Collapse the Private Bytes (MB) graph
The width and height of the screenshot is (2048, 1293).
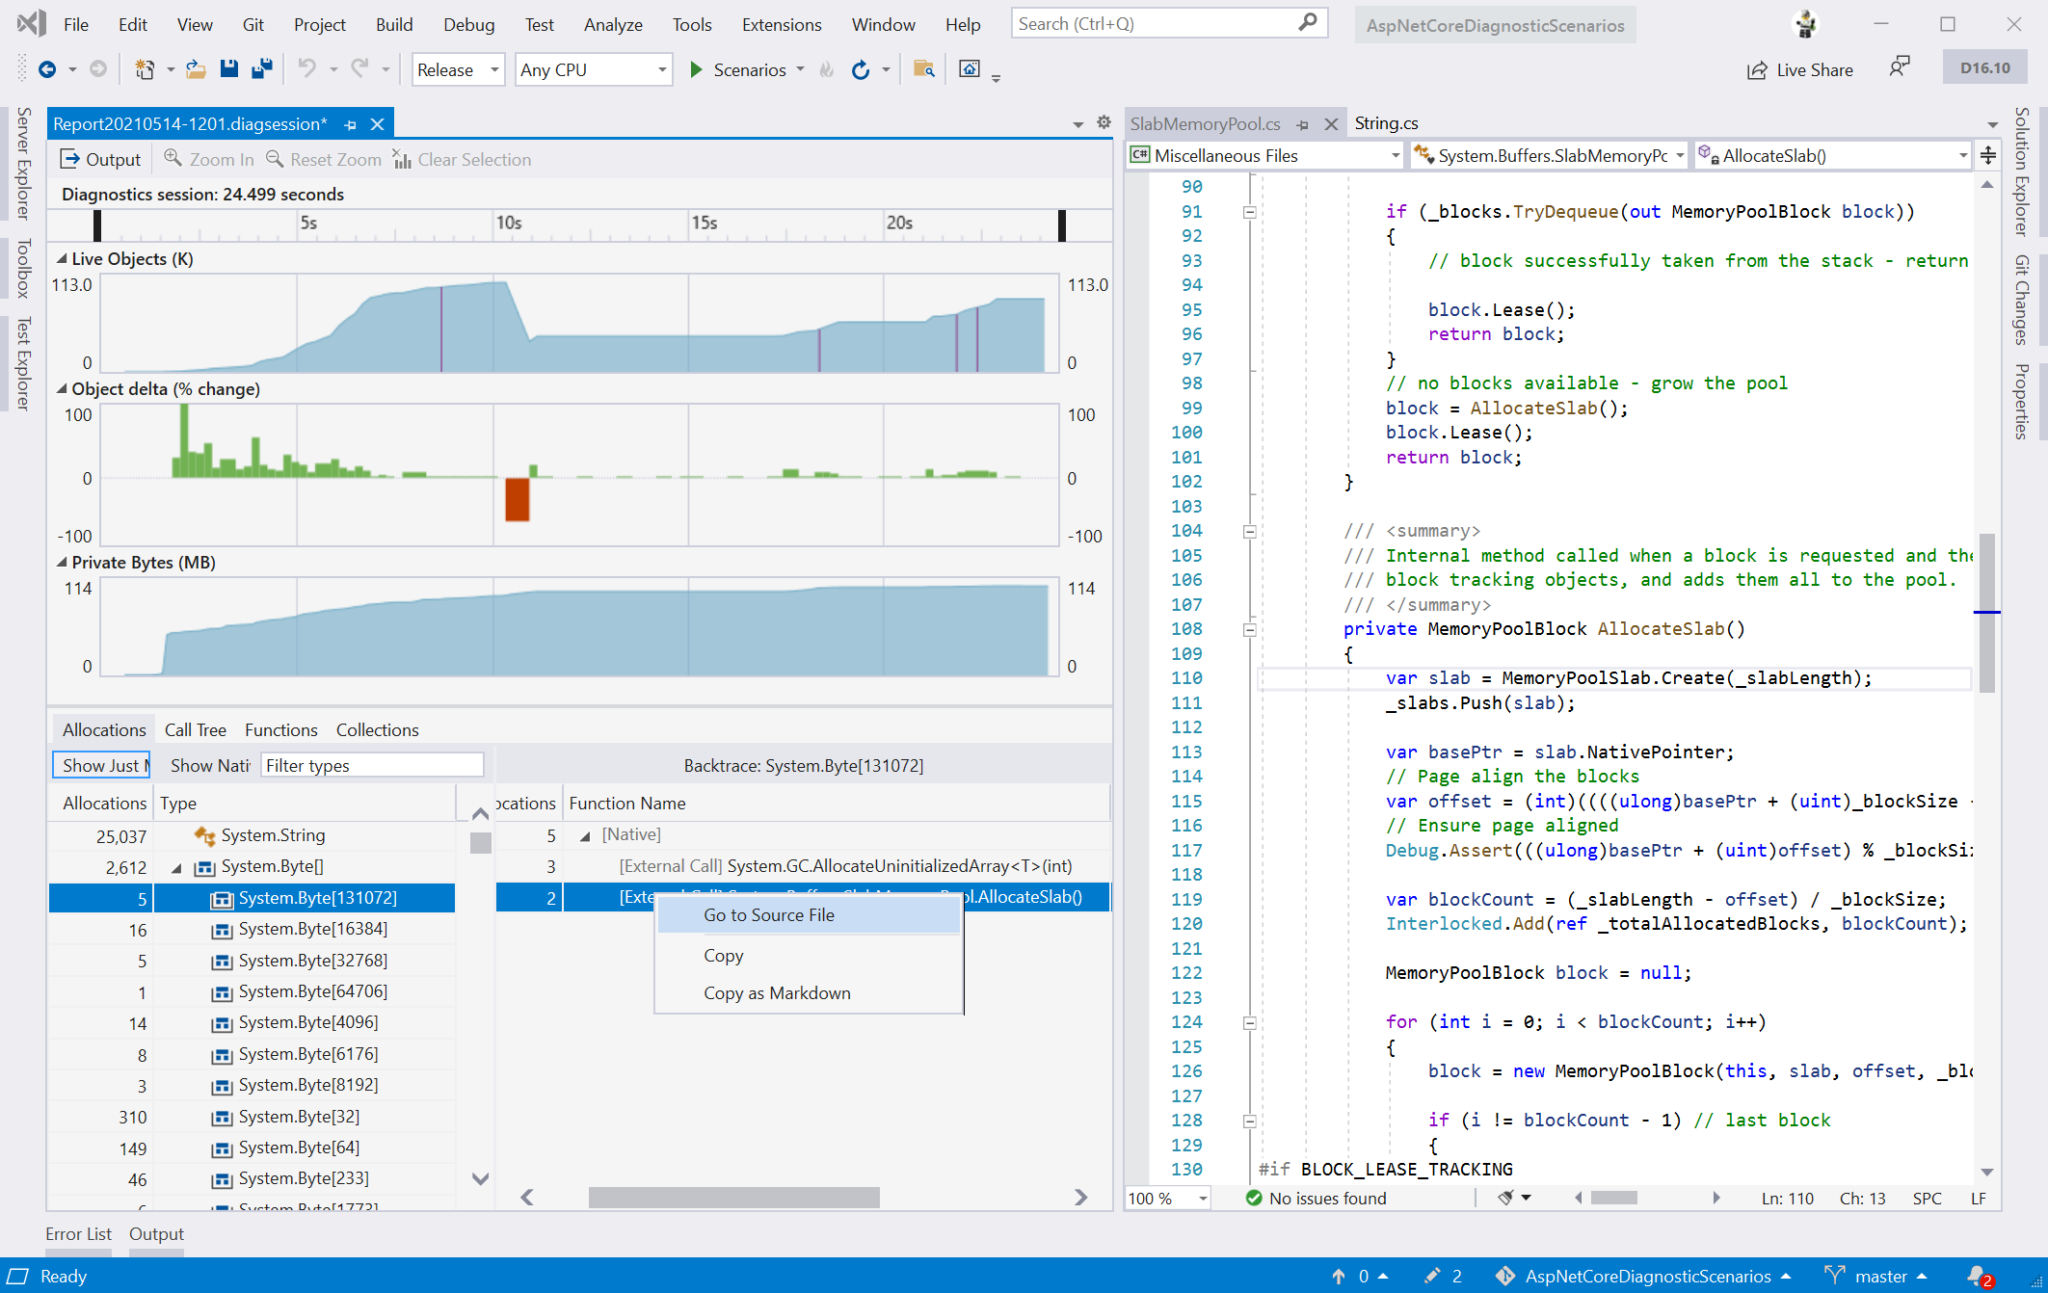coord(61,562)
